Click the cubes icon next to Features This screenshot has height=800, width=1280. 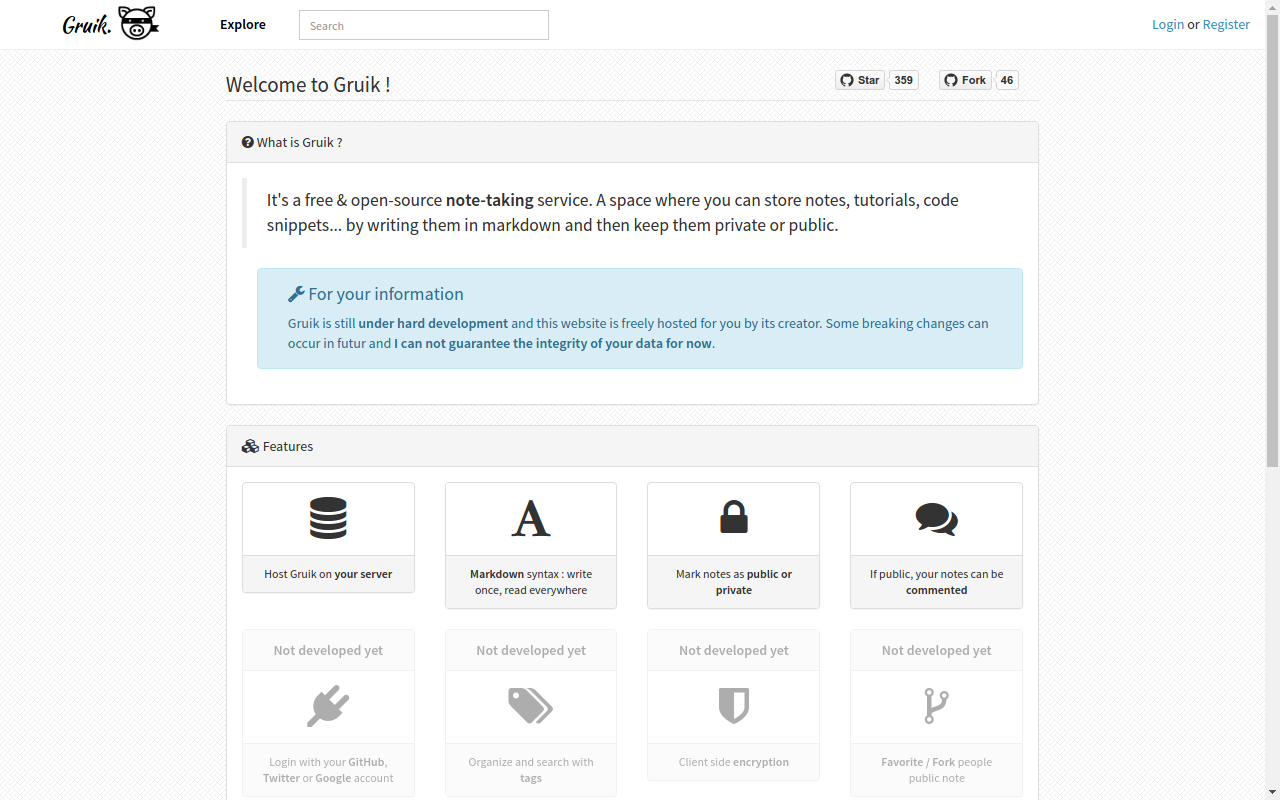click(250, 446)
